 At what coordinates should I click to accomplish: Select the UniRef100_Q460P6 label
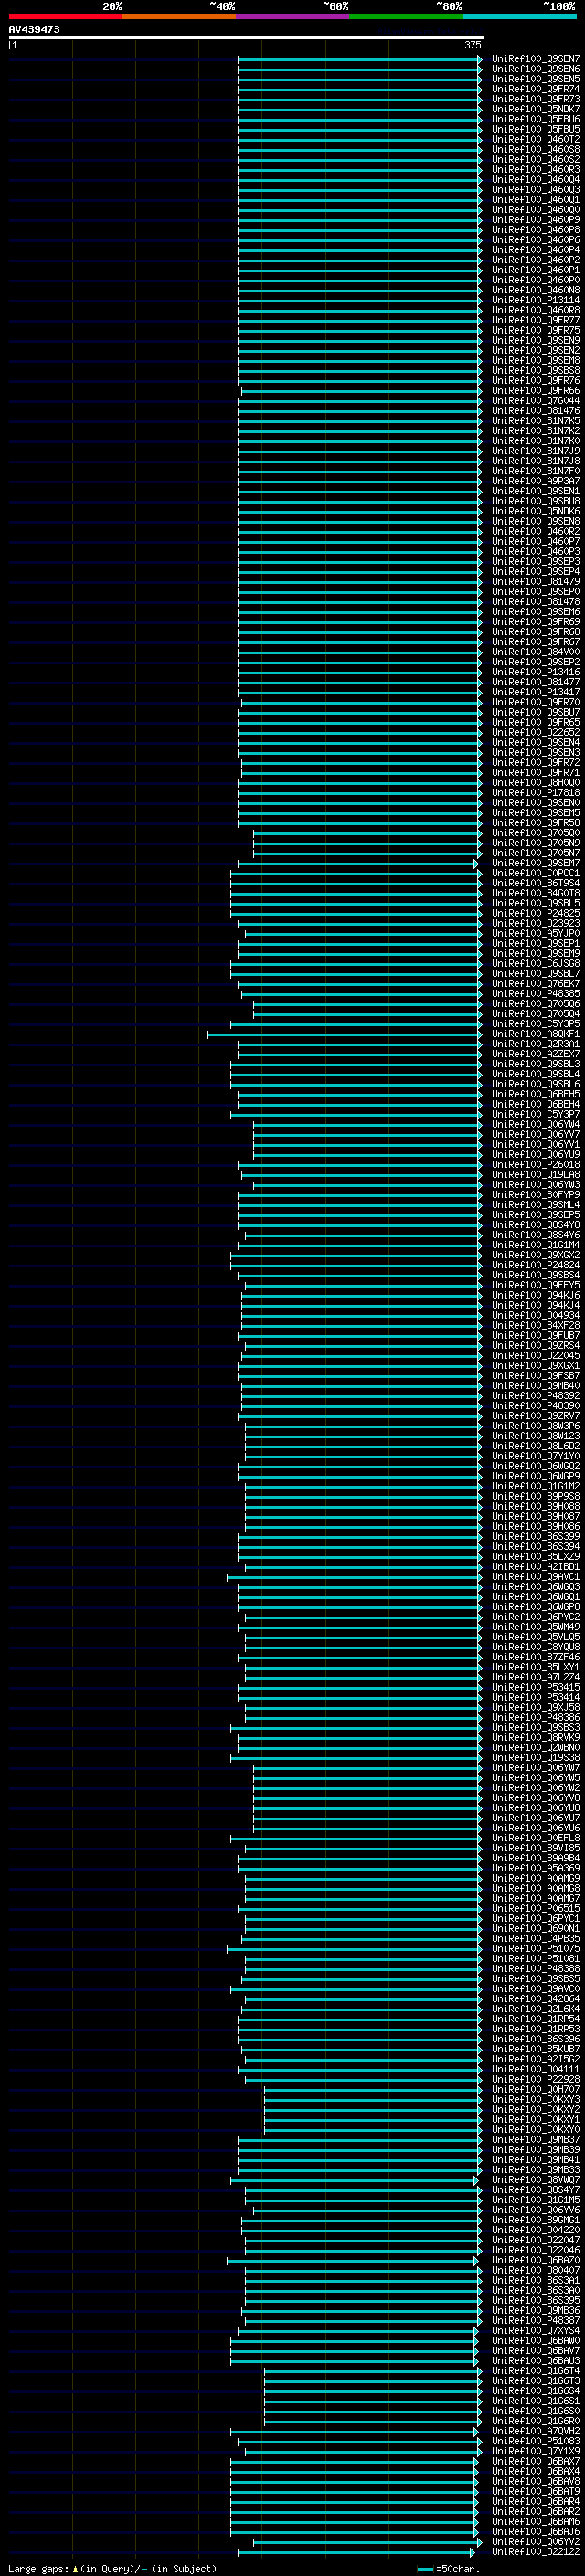point(536,240)
